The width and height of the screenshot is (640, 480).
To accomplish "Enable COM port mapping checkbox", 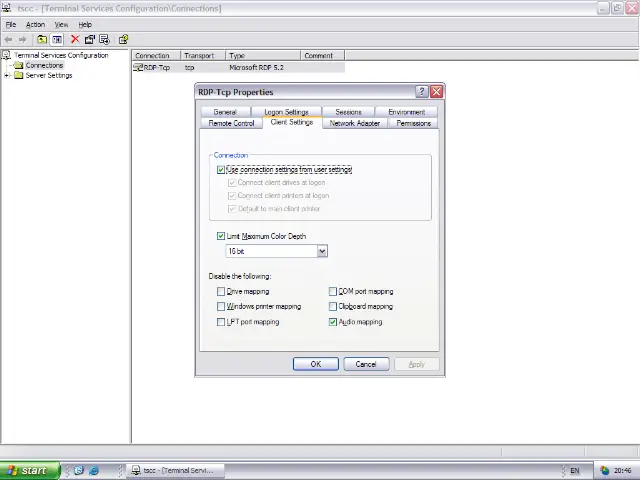I will click(333, 291).
